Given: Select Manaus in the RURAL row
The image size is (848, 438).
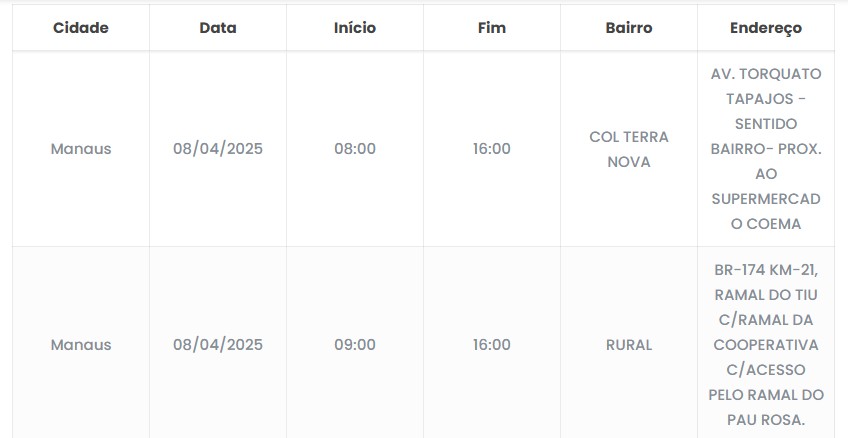Looking at the screenshot, I should 81,345.
